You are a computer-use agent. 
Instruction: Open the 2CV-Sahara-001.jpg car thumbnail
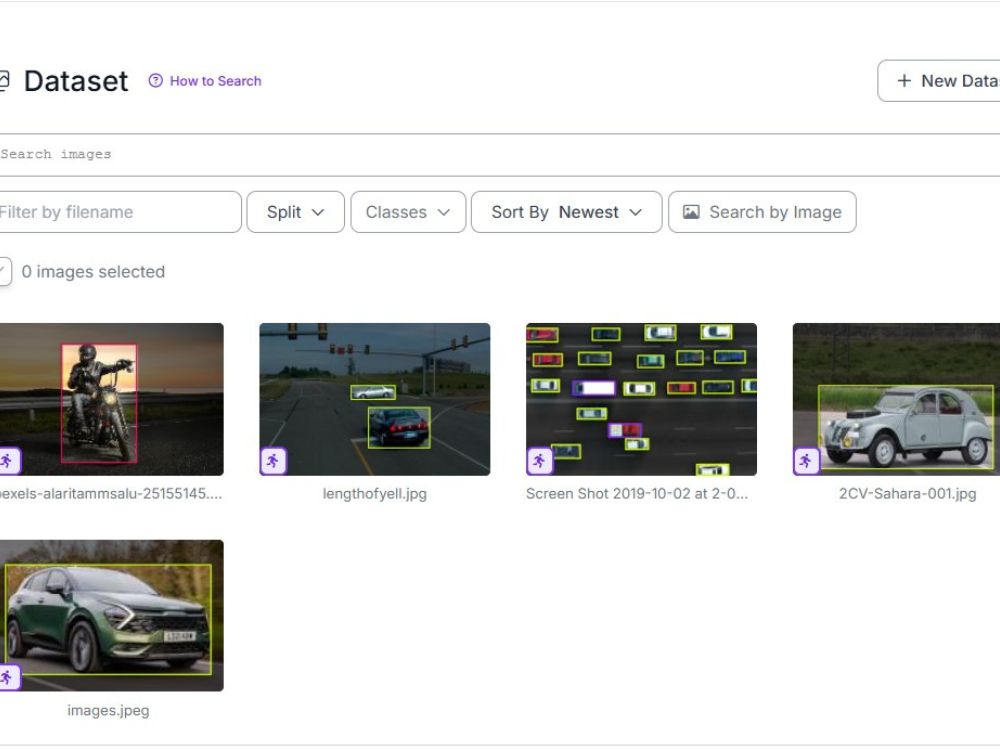(896, 399)
